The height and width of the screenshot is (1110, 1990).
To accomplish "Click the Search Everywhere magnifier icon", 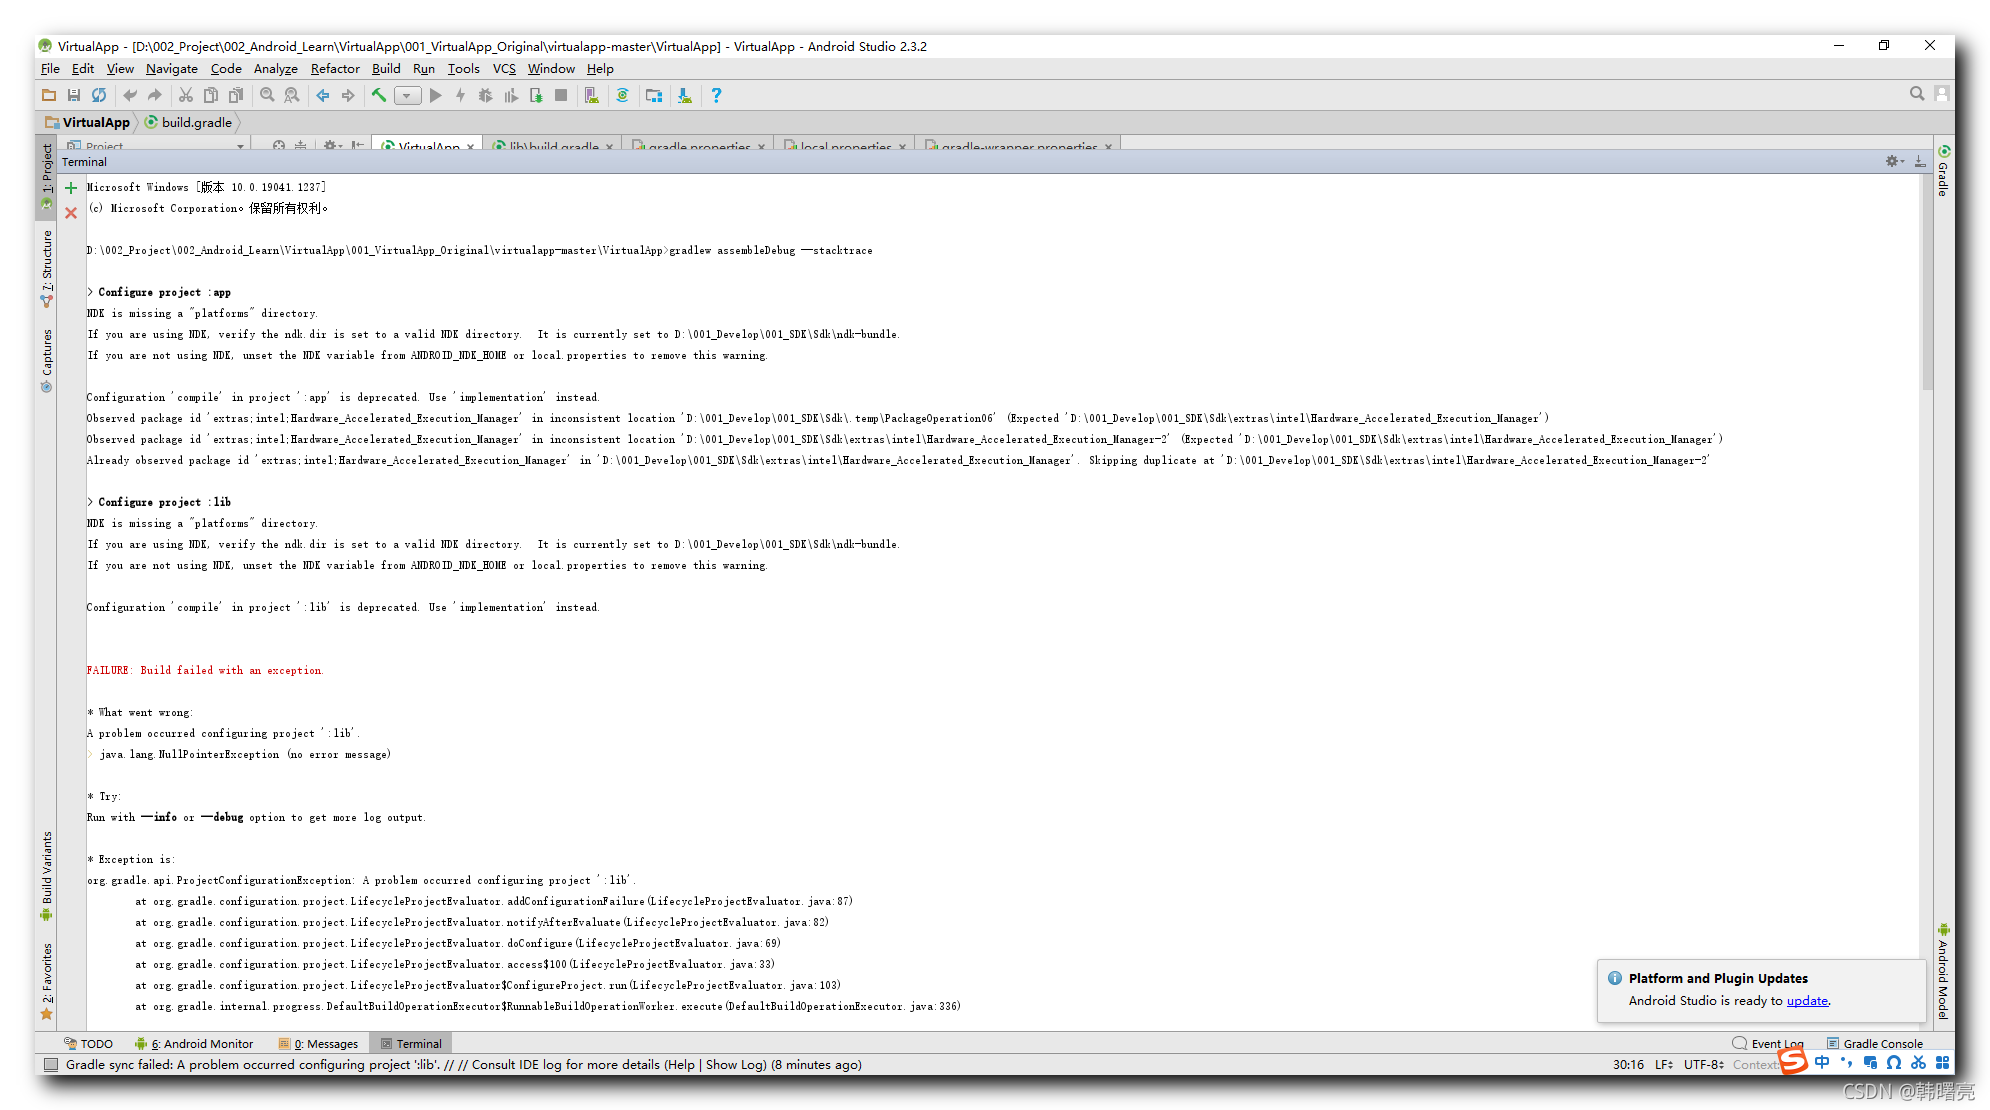I will click(x=1917, y=93).
